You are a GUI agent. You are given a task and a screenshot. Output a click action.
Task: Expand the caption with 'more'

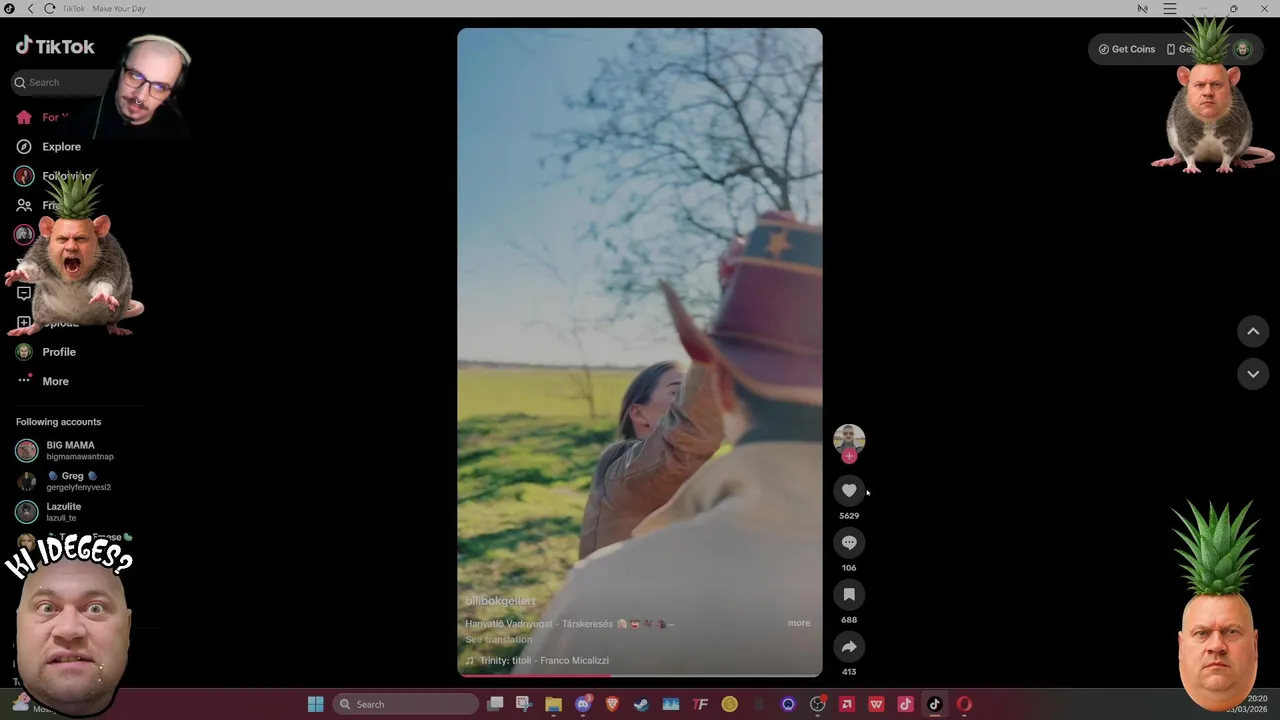tap(799, 623)
